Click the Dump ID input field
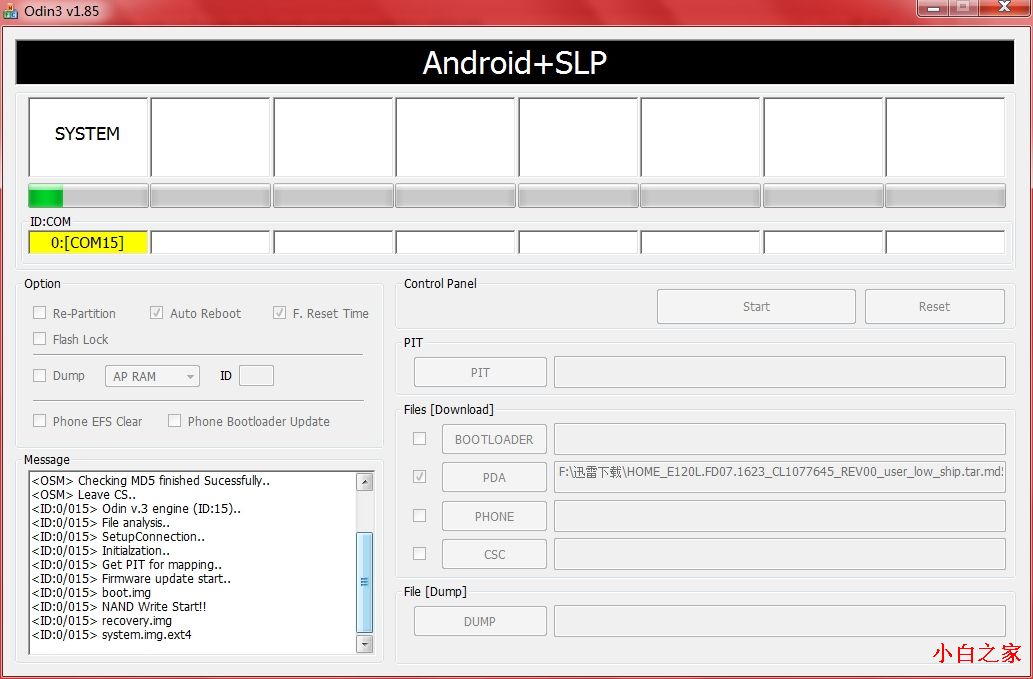The width and height of the screenshot is (1033, 679). click(x=256, y=376)
